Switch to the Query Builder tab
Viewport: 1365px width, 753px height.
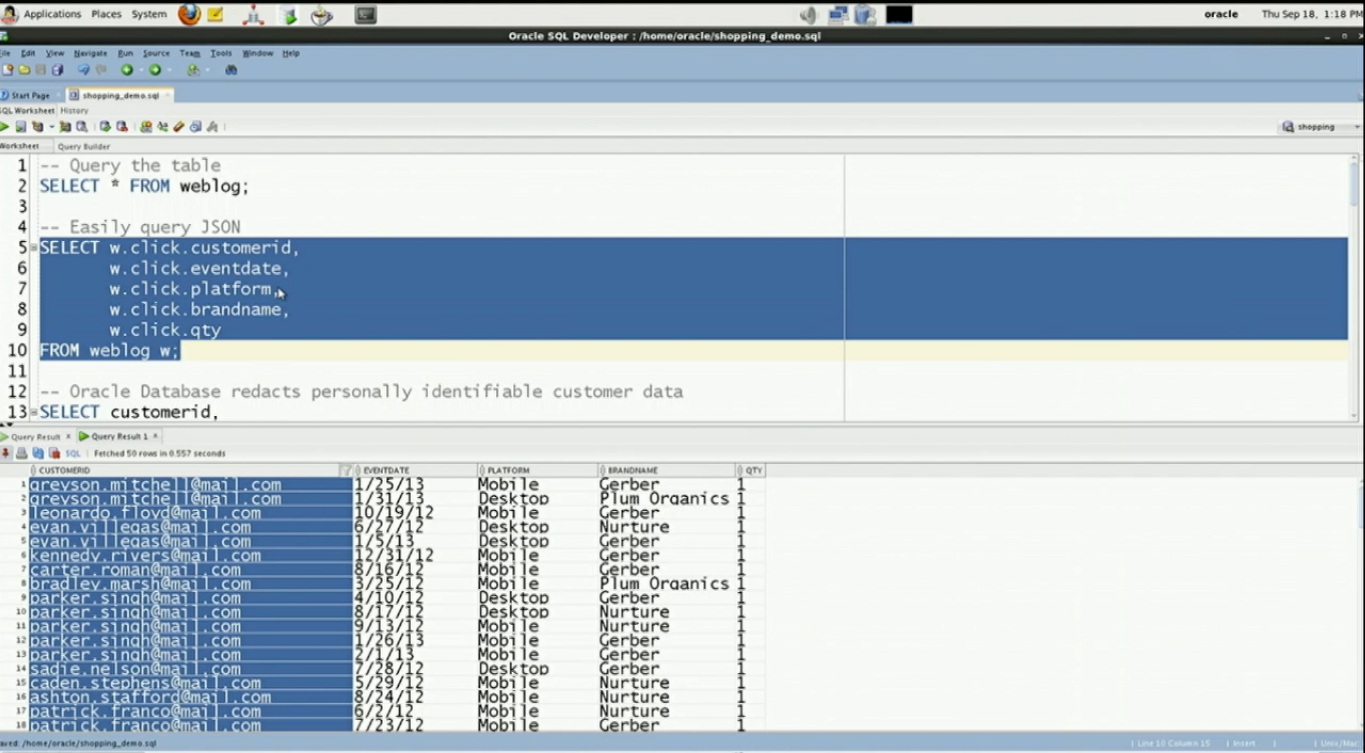click(84, 146)
